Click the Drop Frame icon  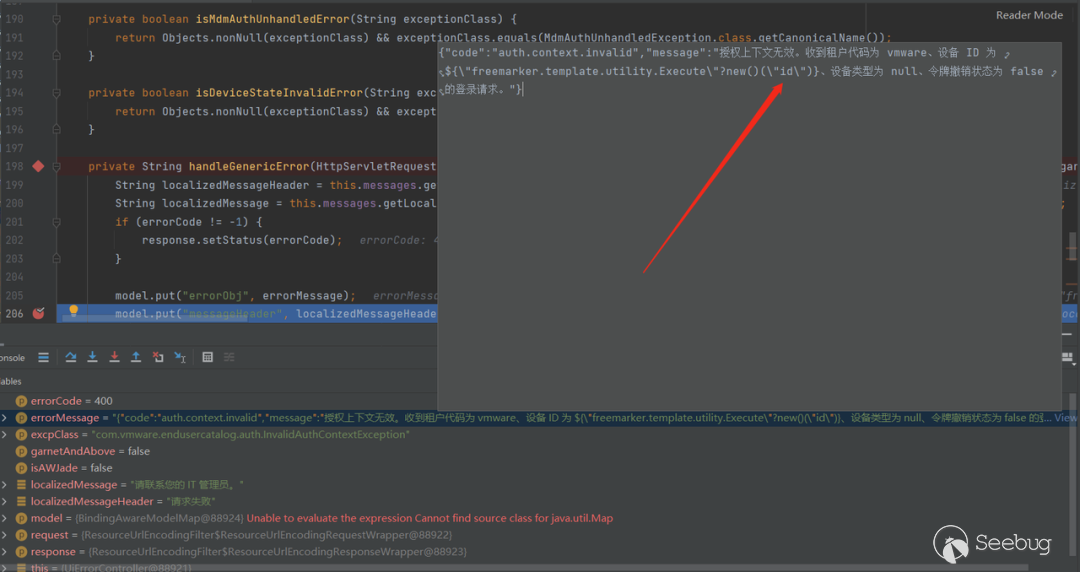[x=158, y=357]
